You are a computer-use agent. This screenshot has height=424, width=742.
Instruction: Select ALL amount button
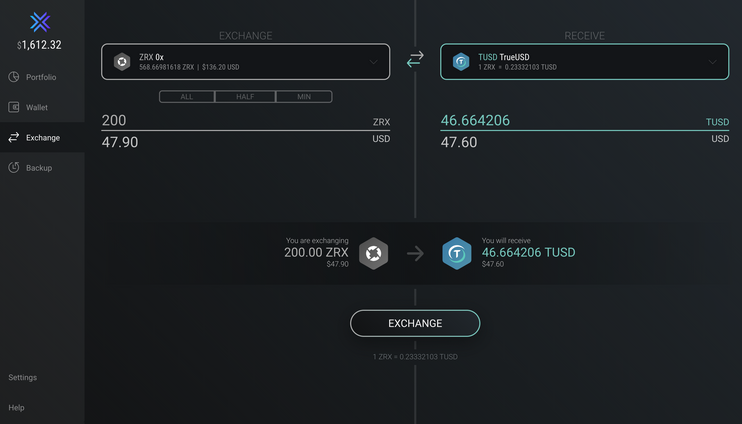[186, 97]
